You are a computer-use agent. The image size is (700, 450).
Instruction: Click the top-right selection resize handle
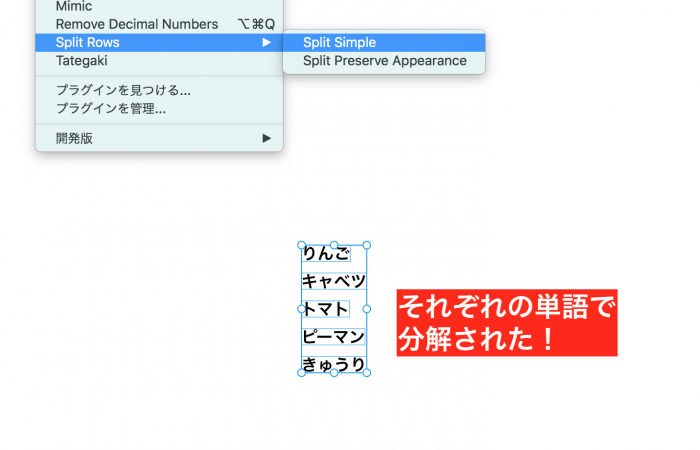coord(366,245)
